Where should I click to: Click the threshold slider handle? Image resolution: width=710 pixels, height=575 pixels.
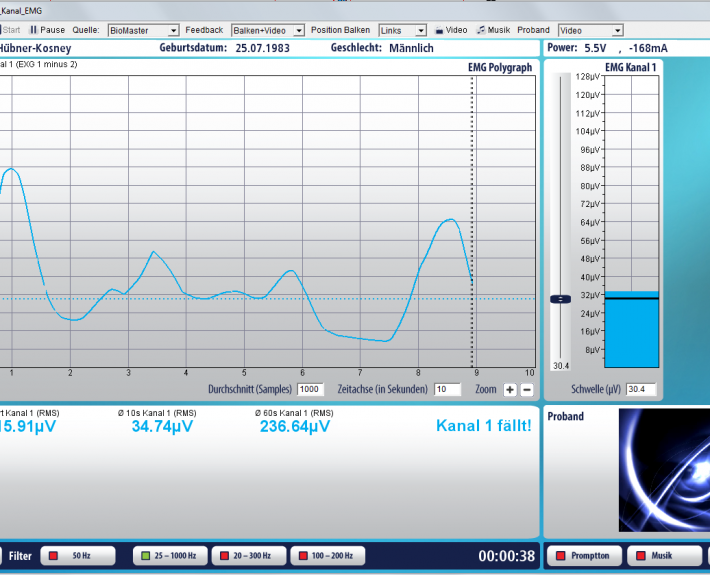(561, 299)
